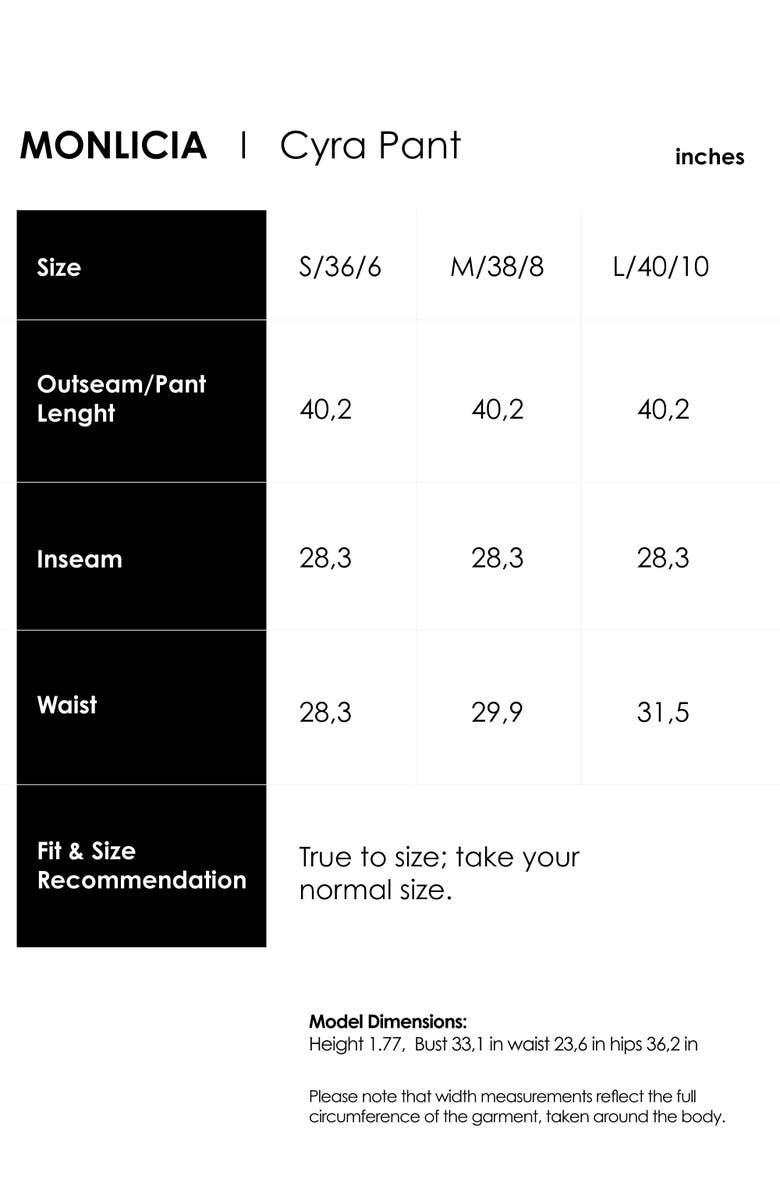
Task: Select the S/36/6 size column header
Action: 340,267
